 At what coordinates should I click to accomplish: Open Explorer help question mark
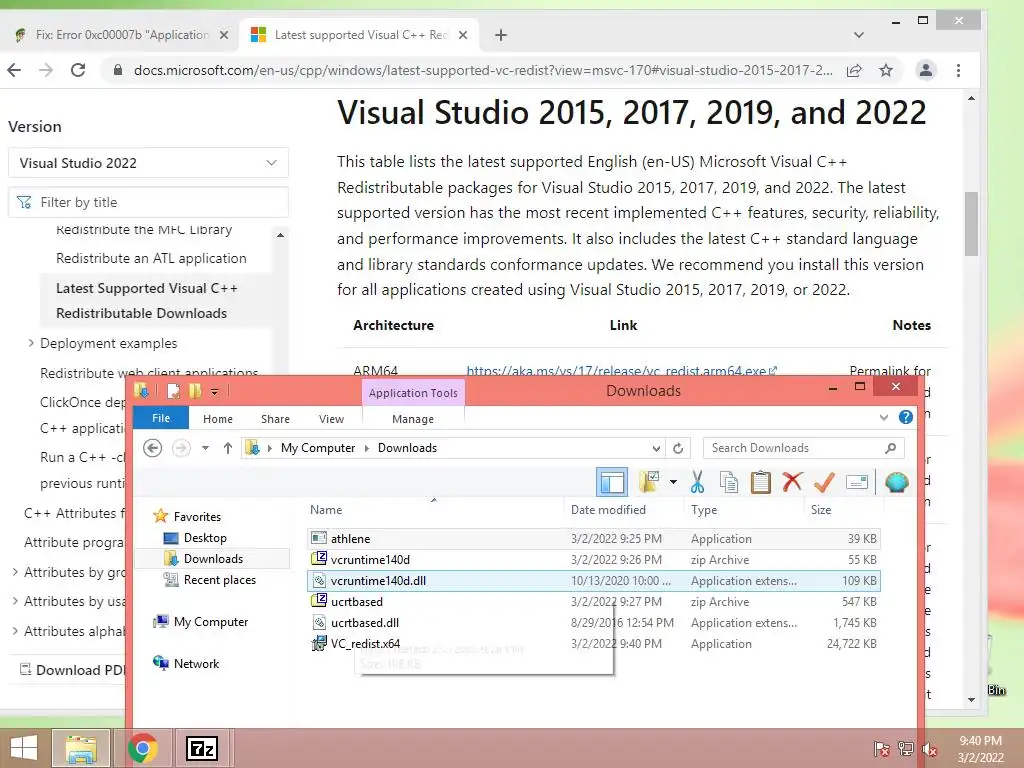(906, 417)
